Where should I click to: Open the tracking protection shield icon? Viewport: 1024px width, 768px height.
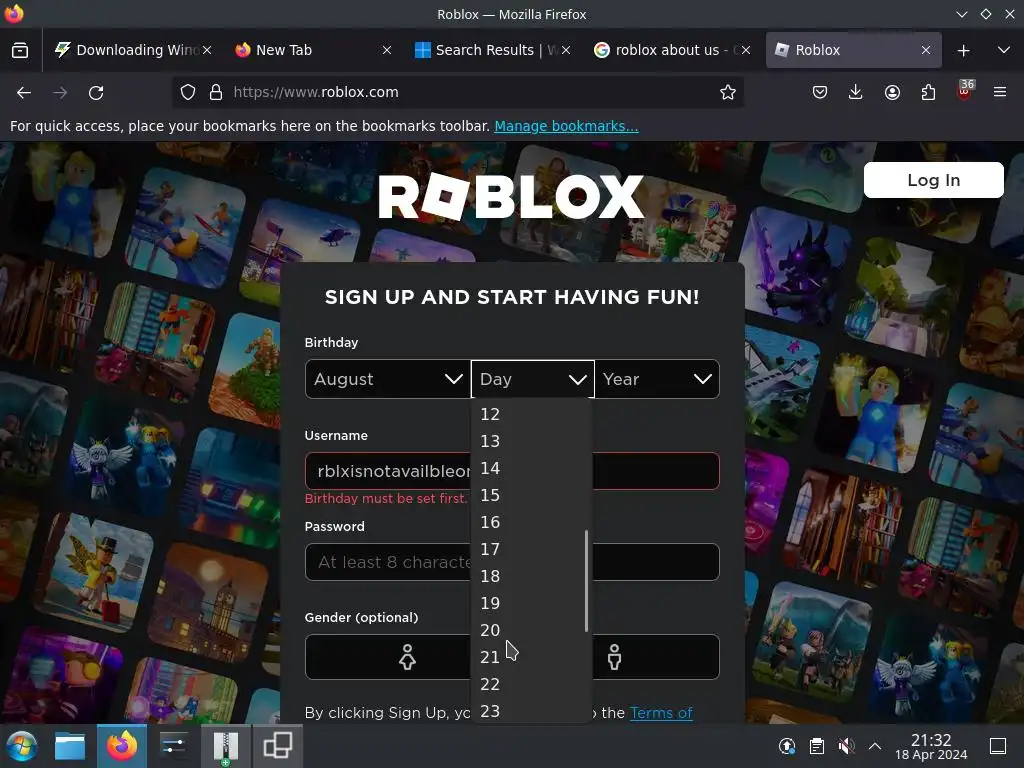[x=188, y=92]
